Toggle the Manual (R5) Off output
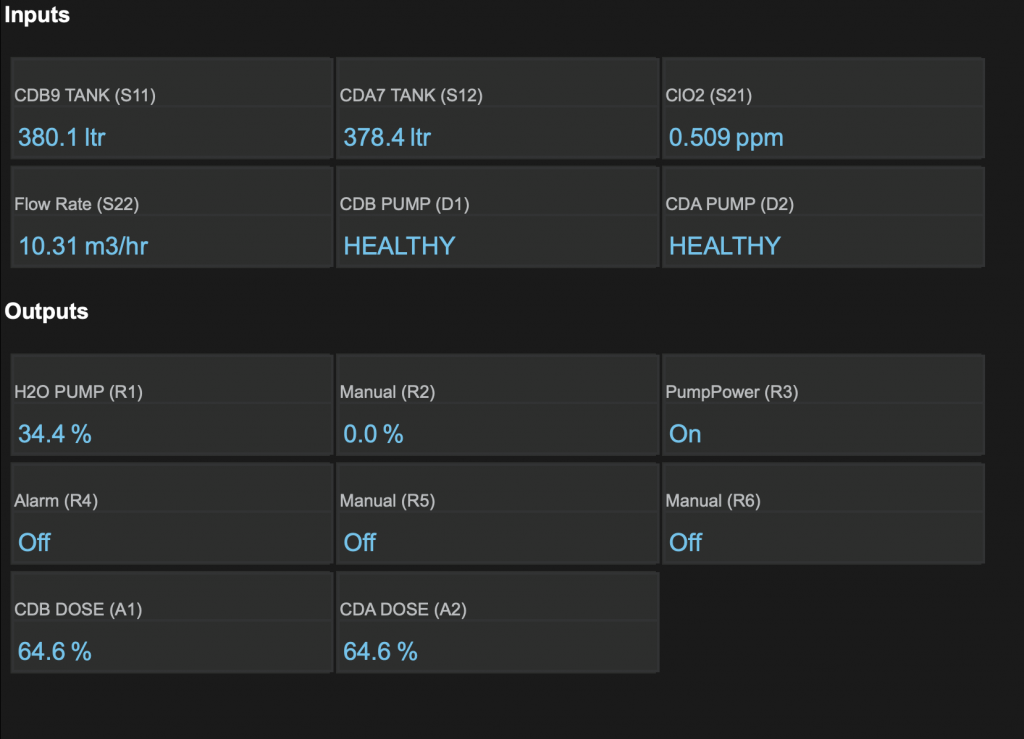Image resolution: width=1024 pixels, height=739 pixels. [x=360, y=542]
